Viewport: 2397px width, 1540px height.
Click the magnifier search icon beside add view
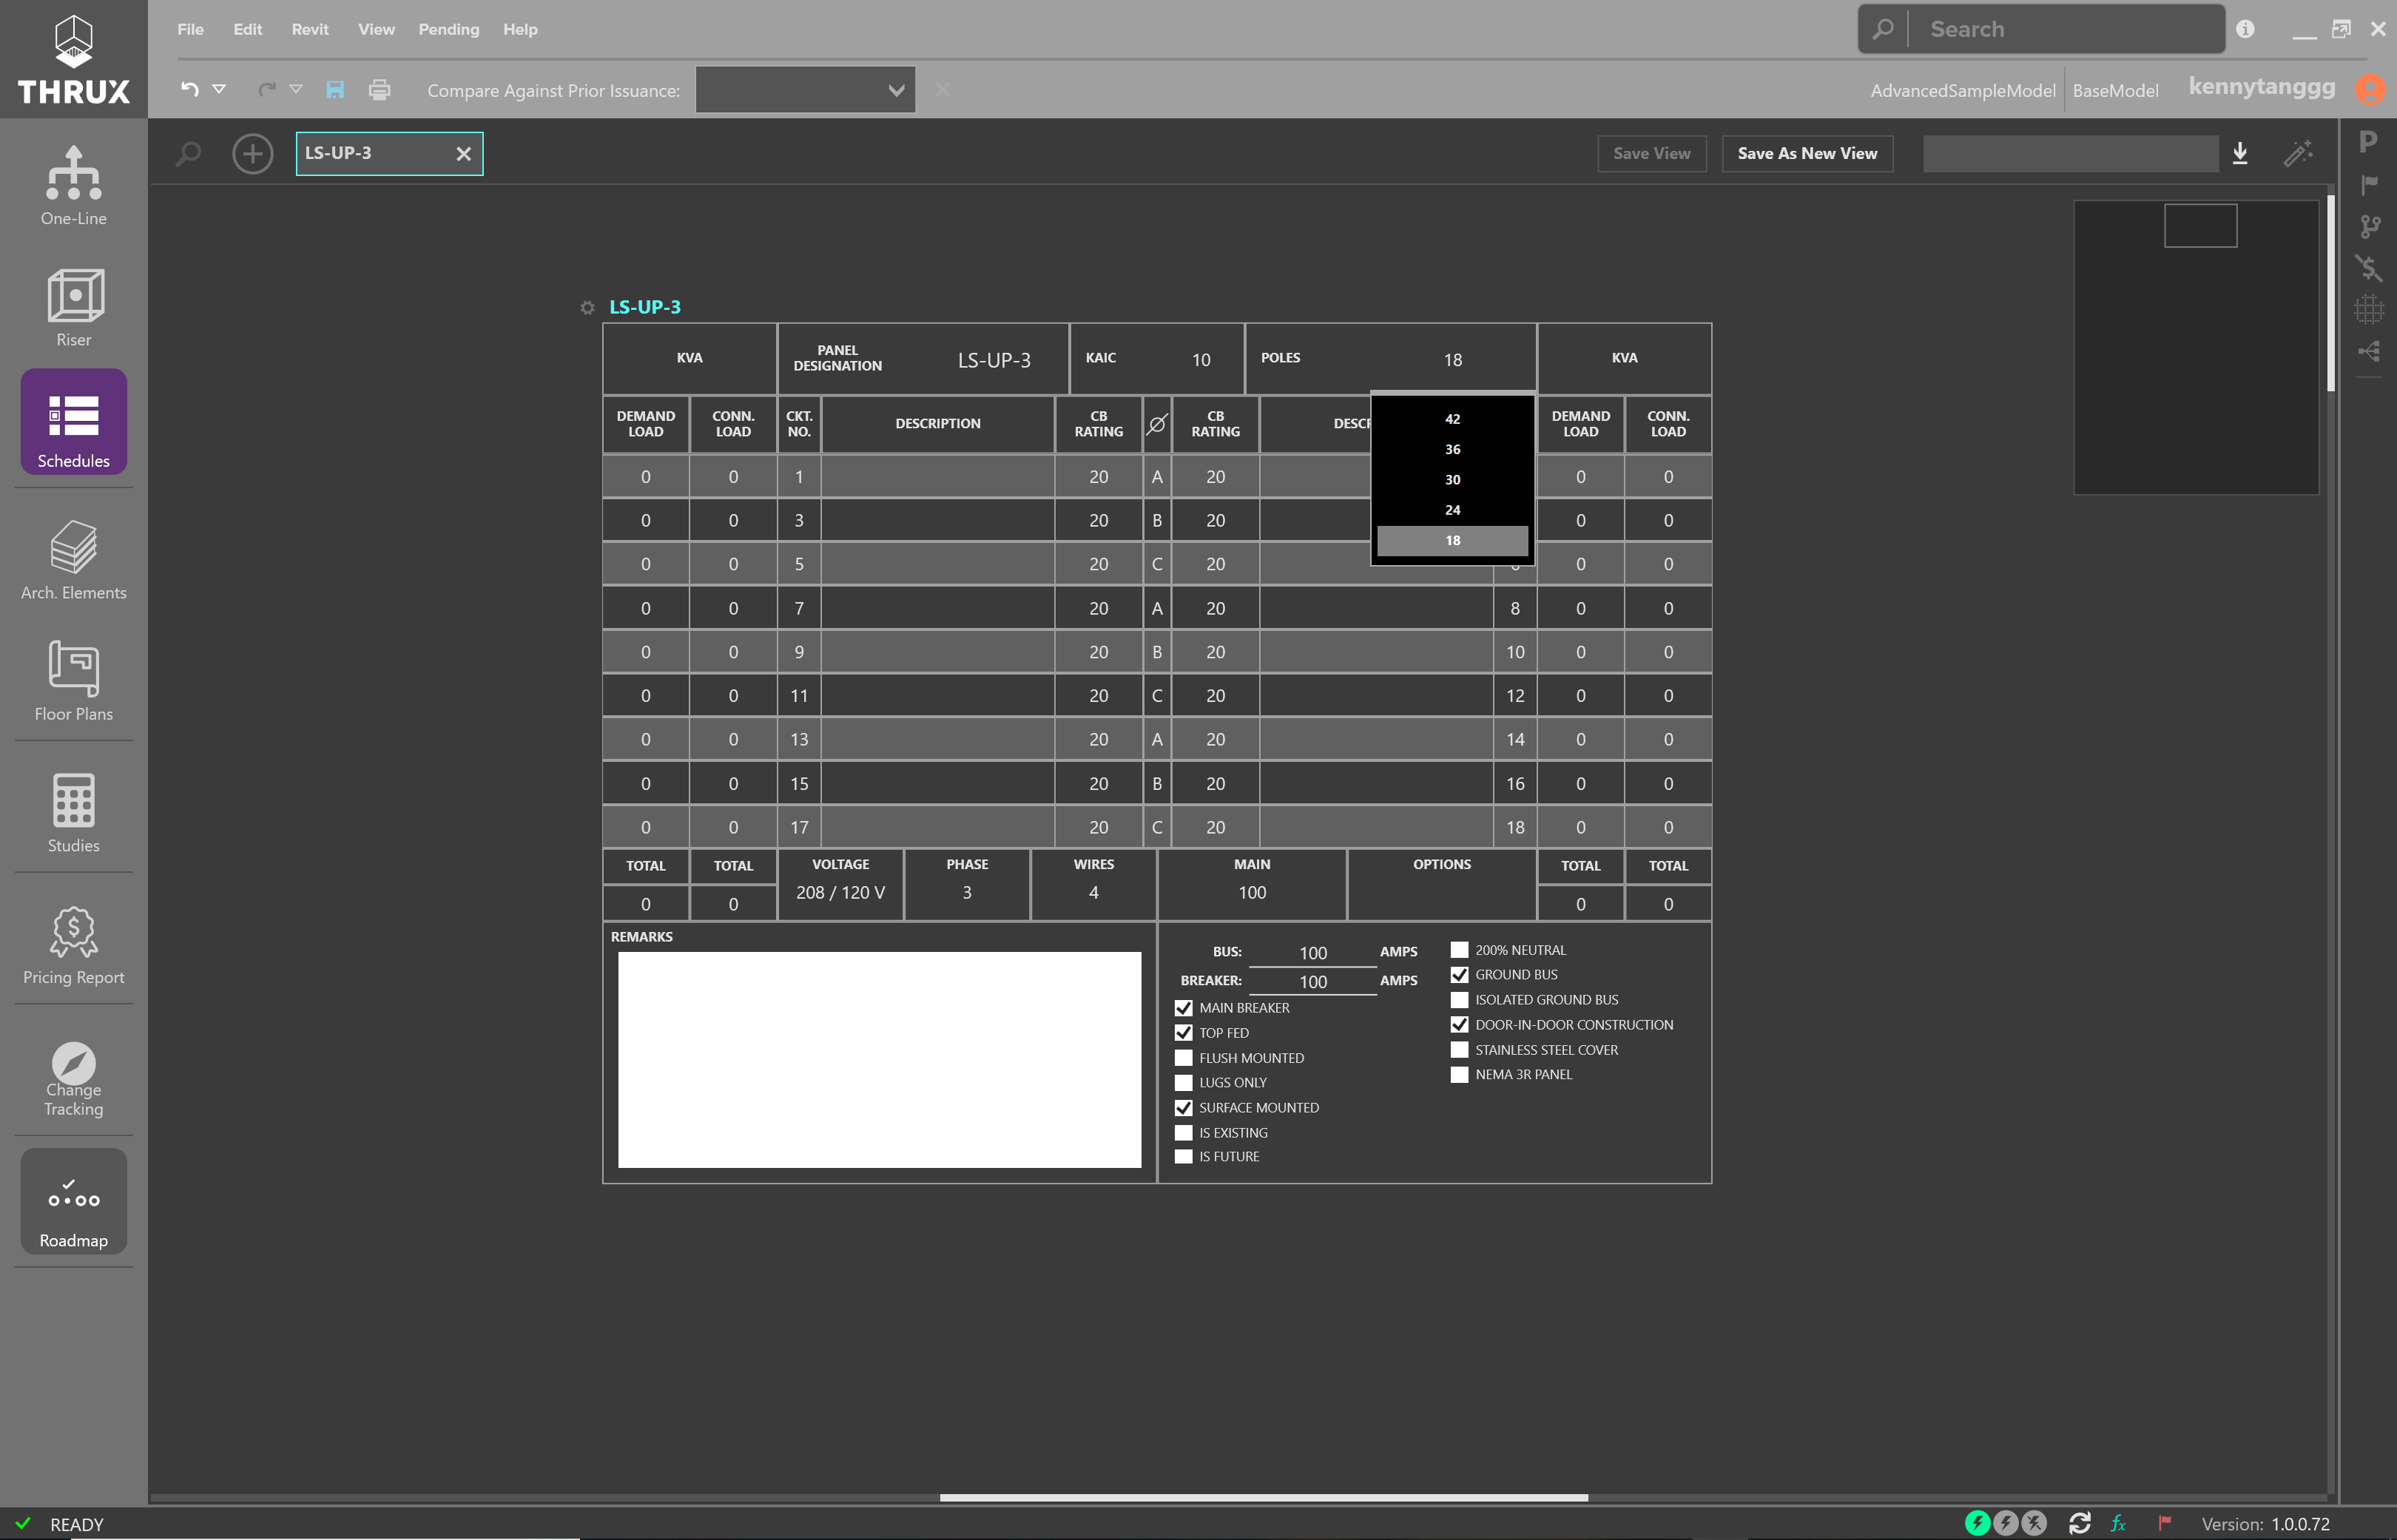(x=188, y=153)
